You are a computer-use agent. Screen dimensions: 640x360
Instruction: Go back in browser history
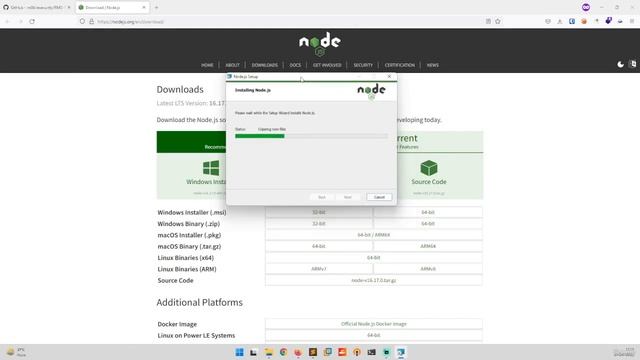click(7, 21)
